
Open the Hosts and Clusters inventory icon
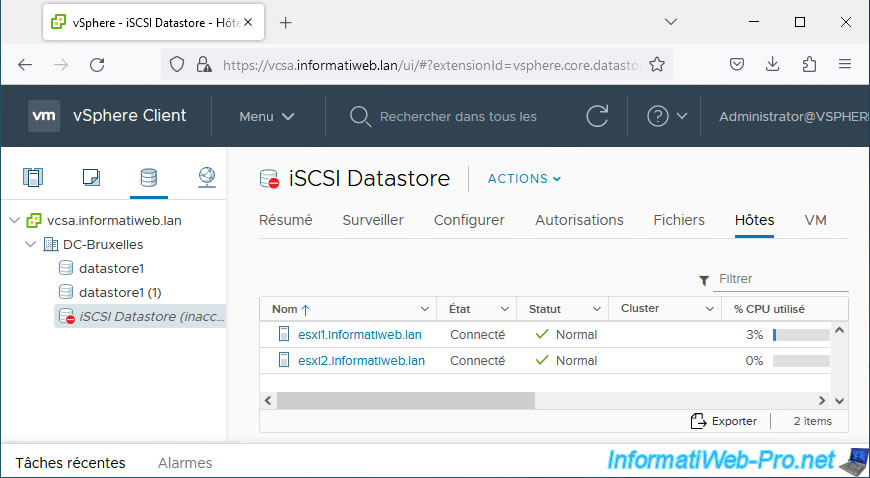34,178
